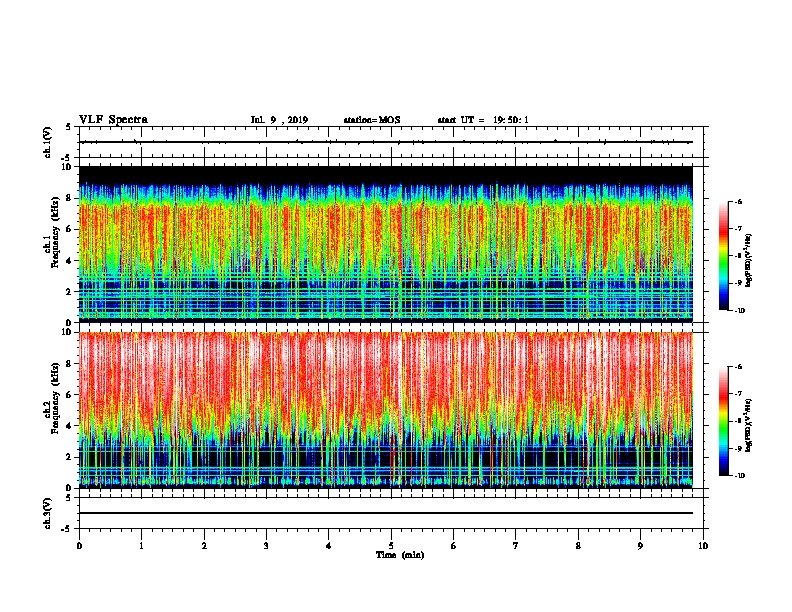792x612 pixels.
Task: Select the date text "Jul 9, 2019"
Action: pyautogui.click(x=279, y=120)
